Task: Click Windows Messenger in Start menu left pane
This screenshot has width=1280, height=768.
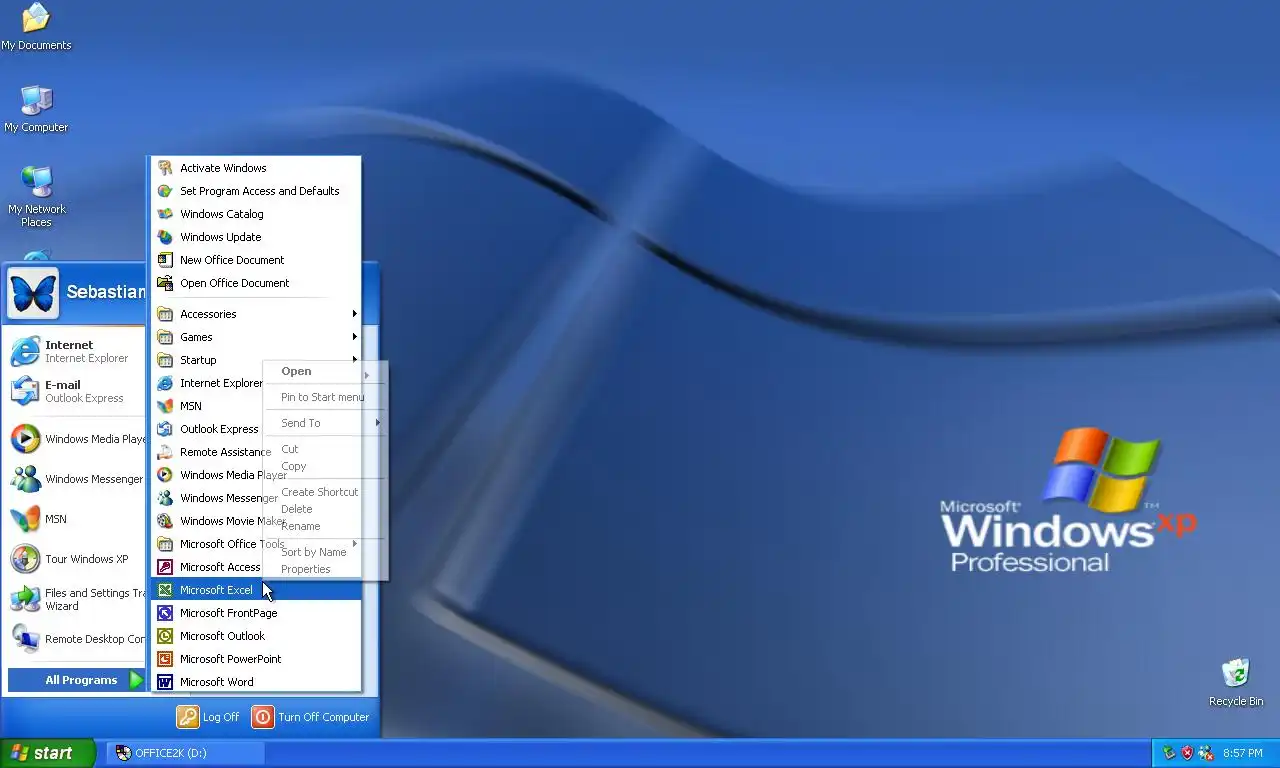Action: click(x=77, y=479)
